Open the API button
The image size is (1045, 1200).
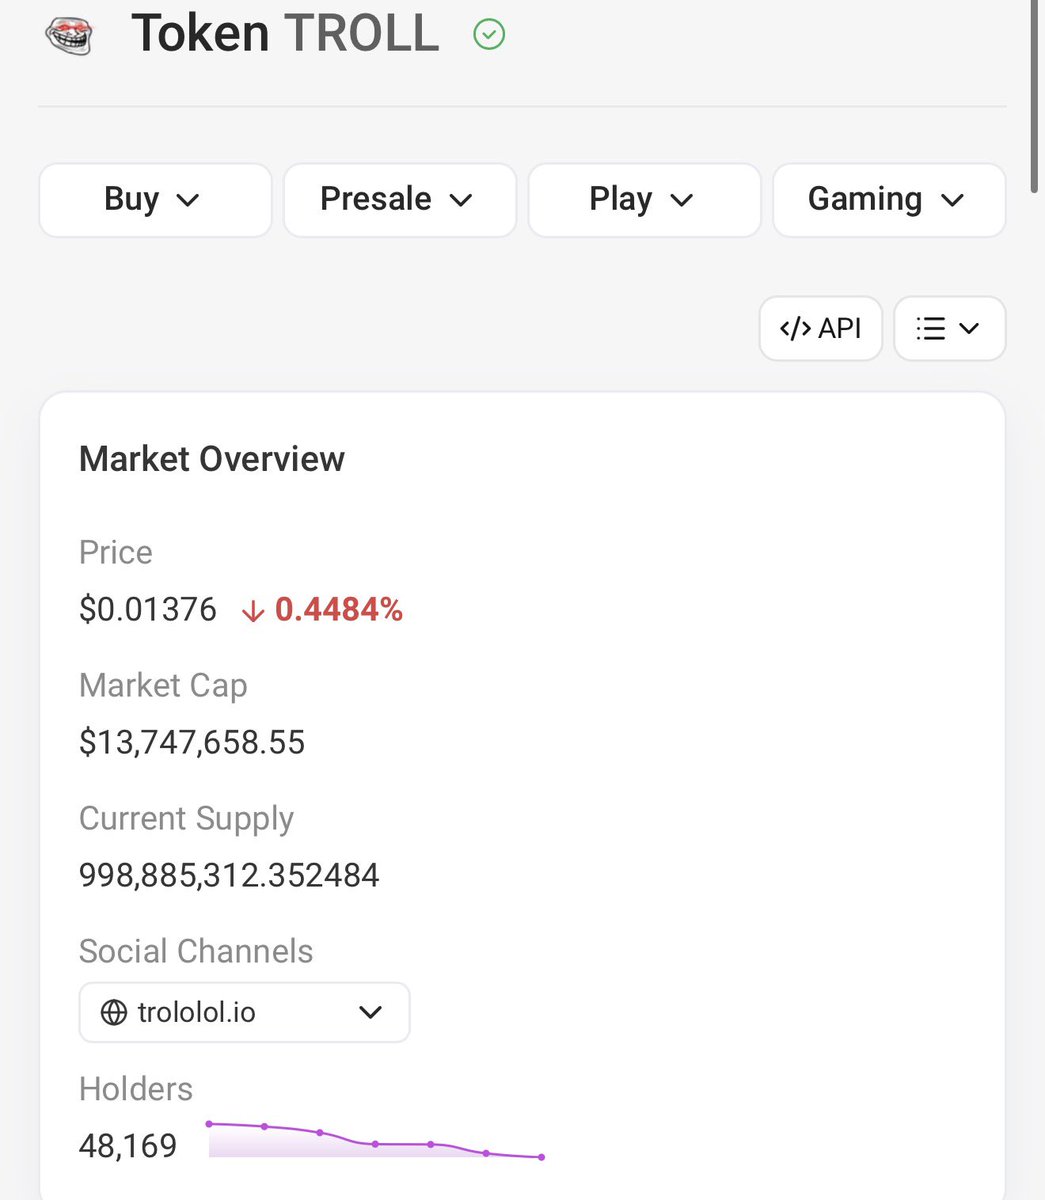[821, 328]
